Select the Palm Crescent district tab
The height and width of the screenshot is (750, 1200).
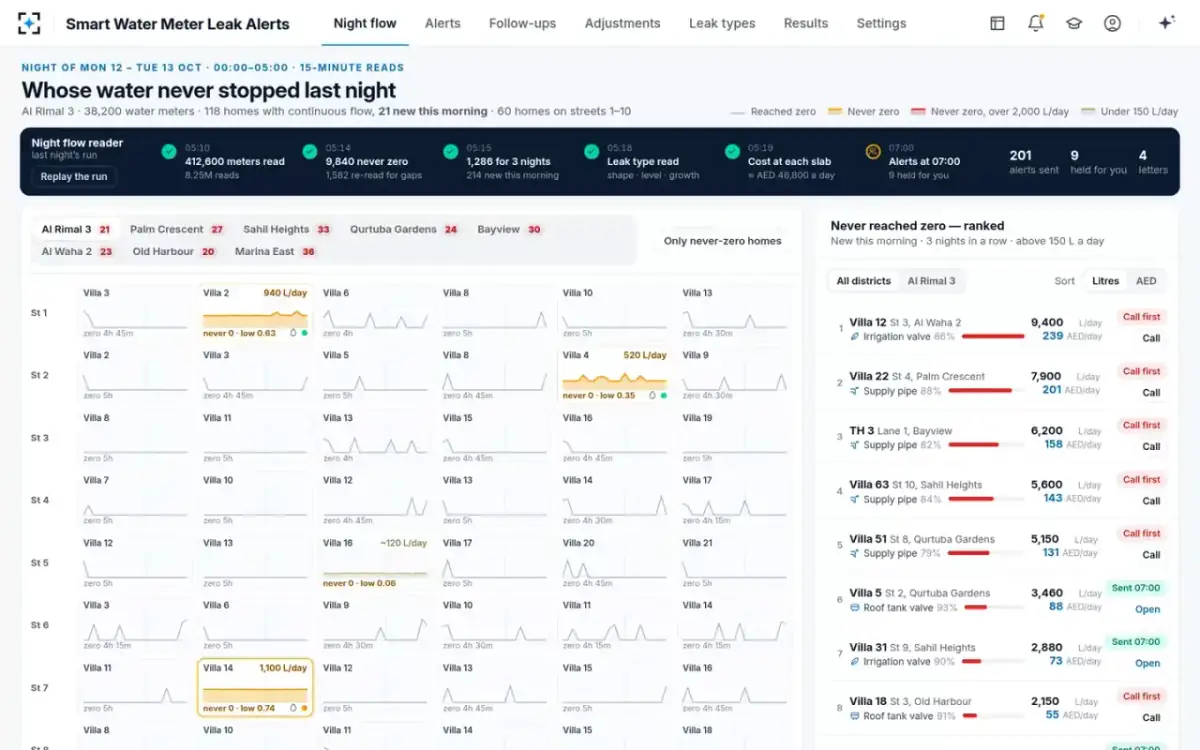(x=177, y=229)
